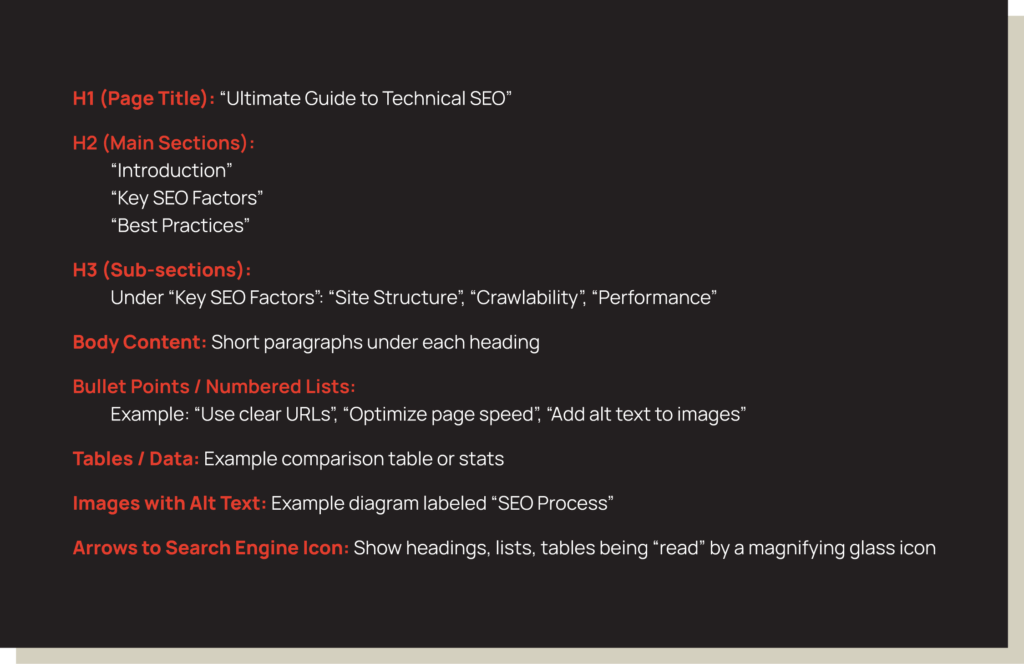
Task: Click the "Bullet Points / Numbered Lists:" label
Action: (x=214, y=387)
